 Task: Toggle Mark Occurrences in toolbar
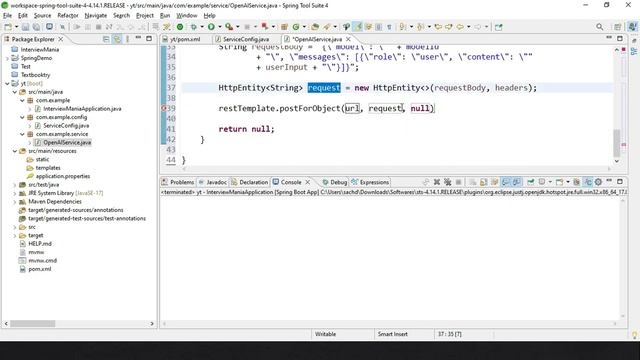click(x=358, y=27)
